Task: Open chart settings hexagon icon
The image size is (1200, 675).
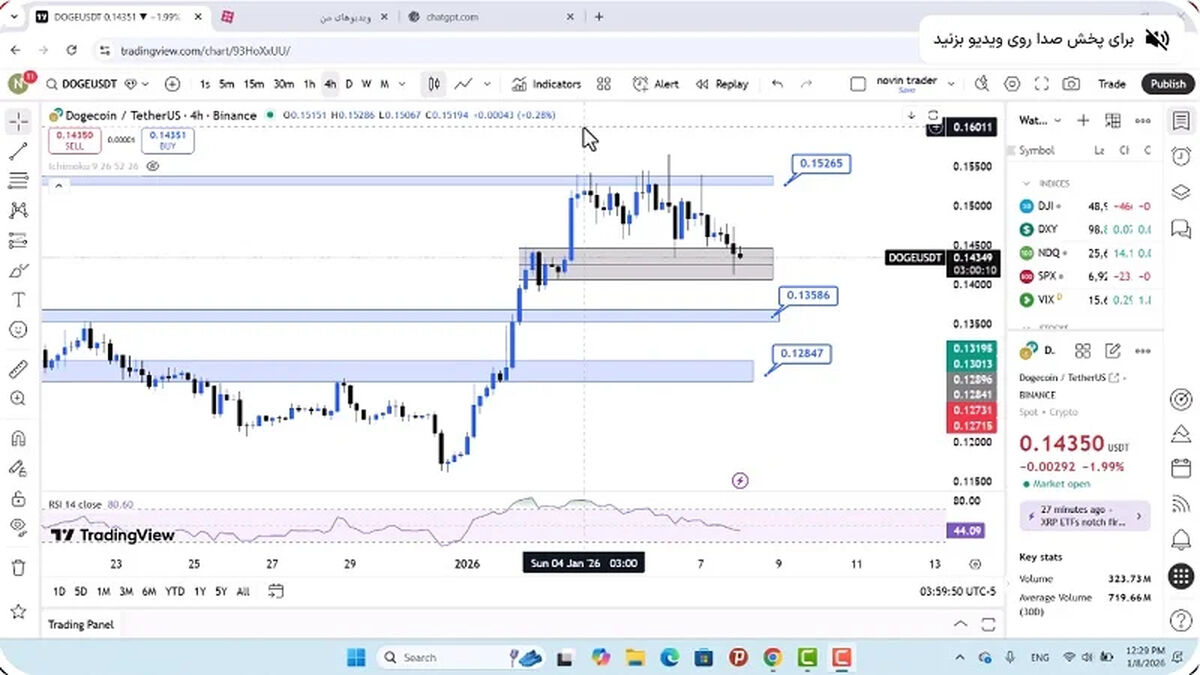Action: [1012, 84]
